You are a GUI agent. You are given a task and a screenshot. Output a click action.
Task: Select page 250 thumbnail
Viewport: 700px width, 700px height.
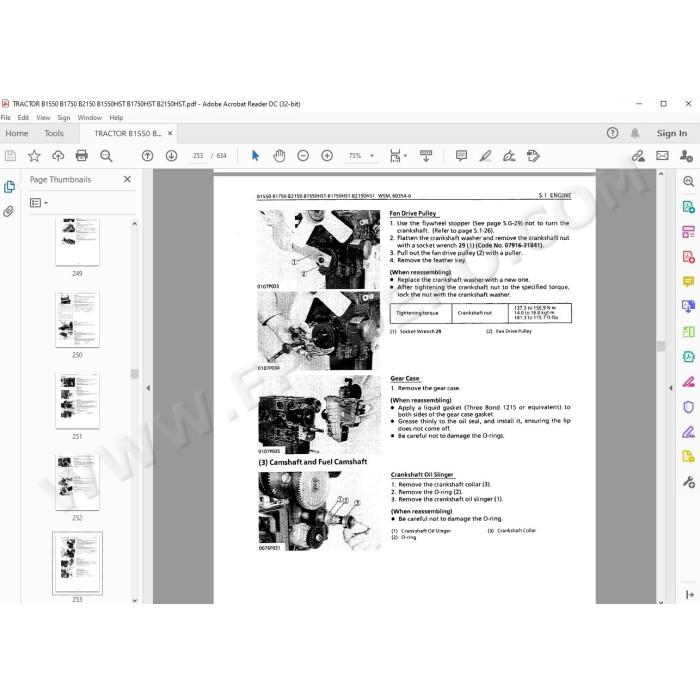pyautogui.click(x=77, y=319)
